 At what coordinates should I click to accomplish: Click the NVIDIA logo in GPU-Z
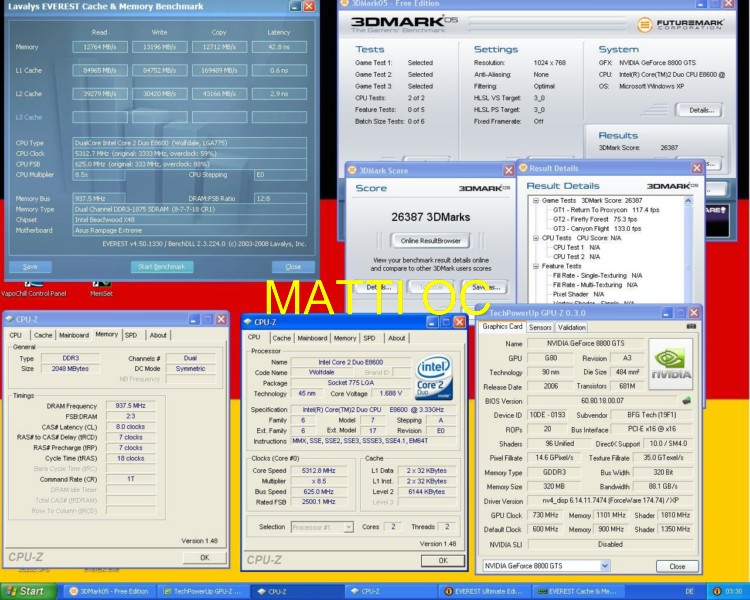tap(669, 362)
